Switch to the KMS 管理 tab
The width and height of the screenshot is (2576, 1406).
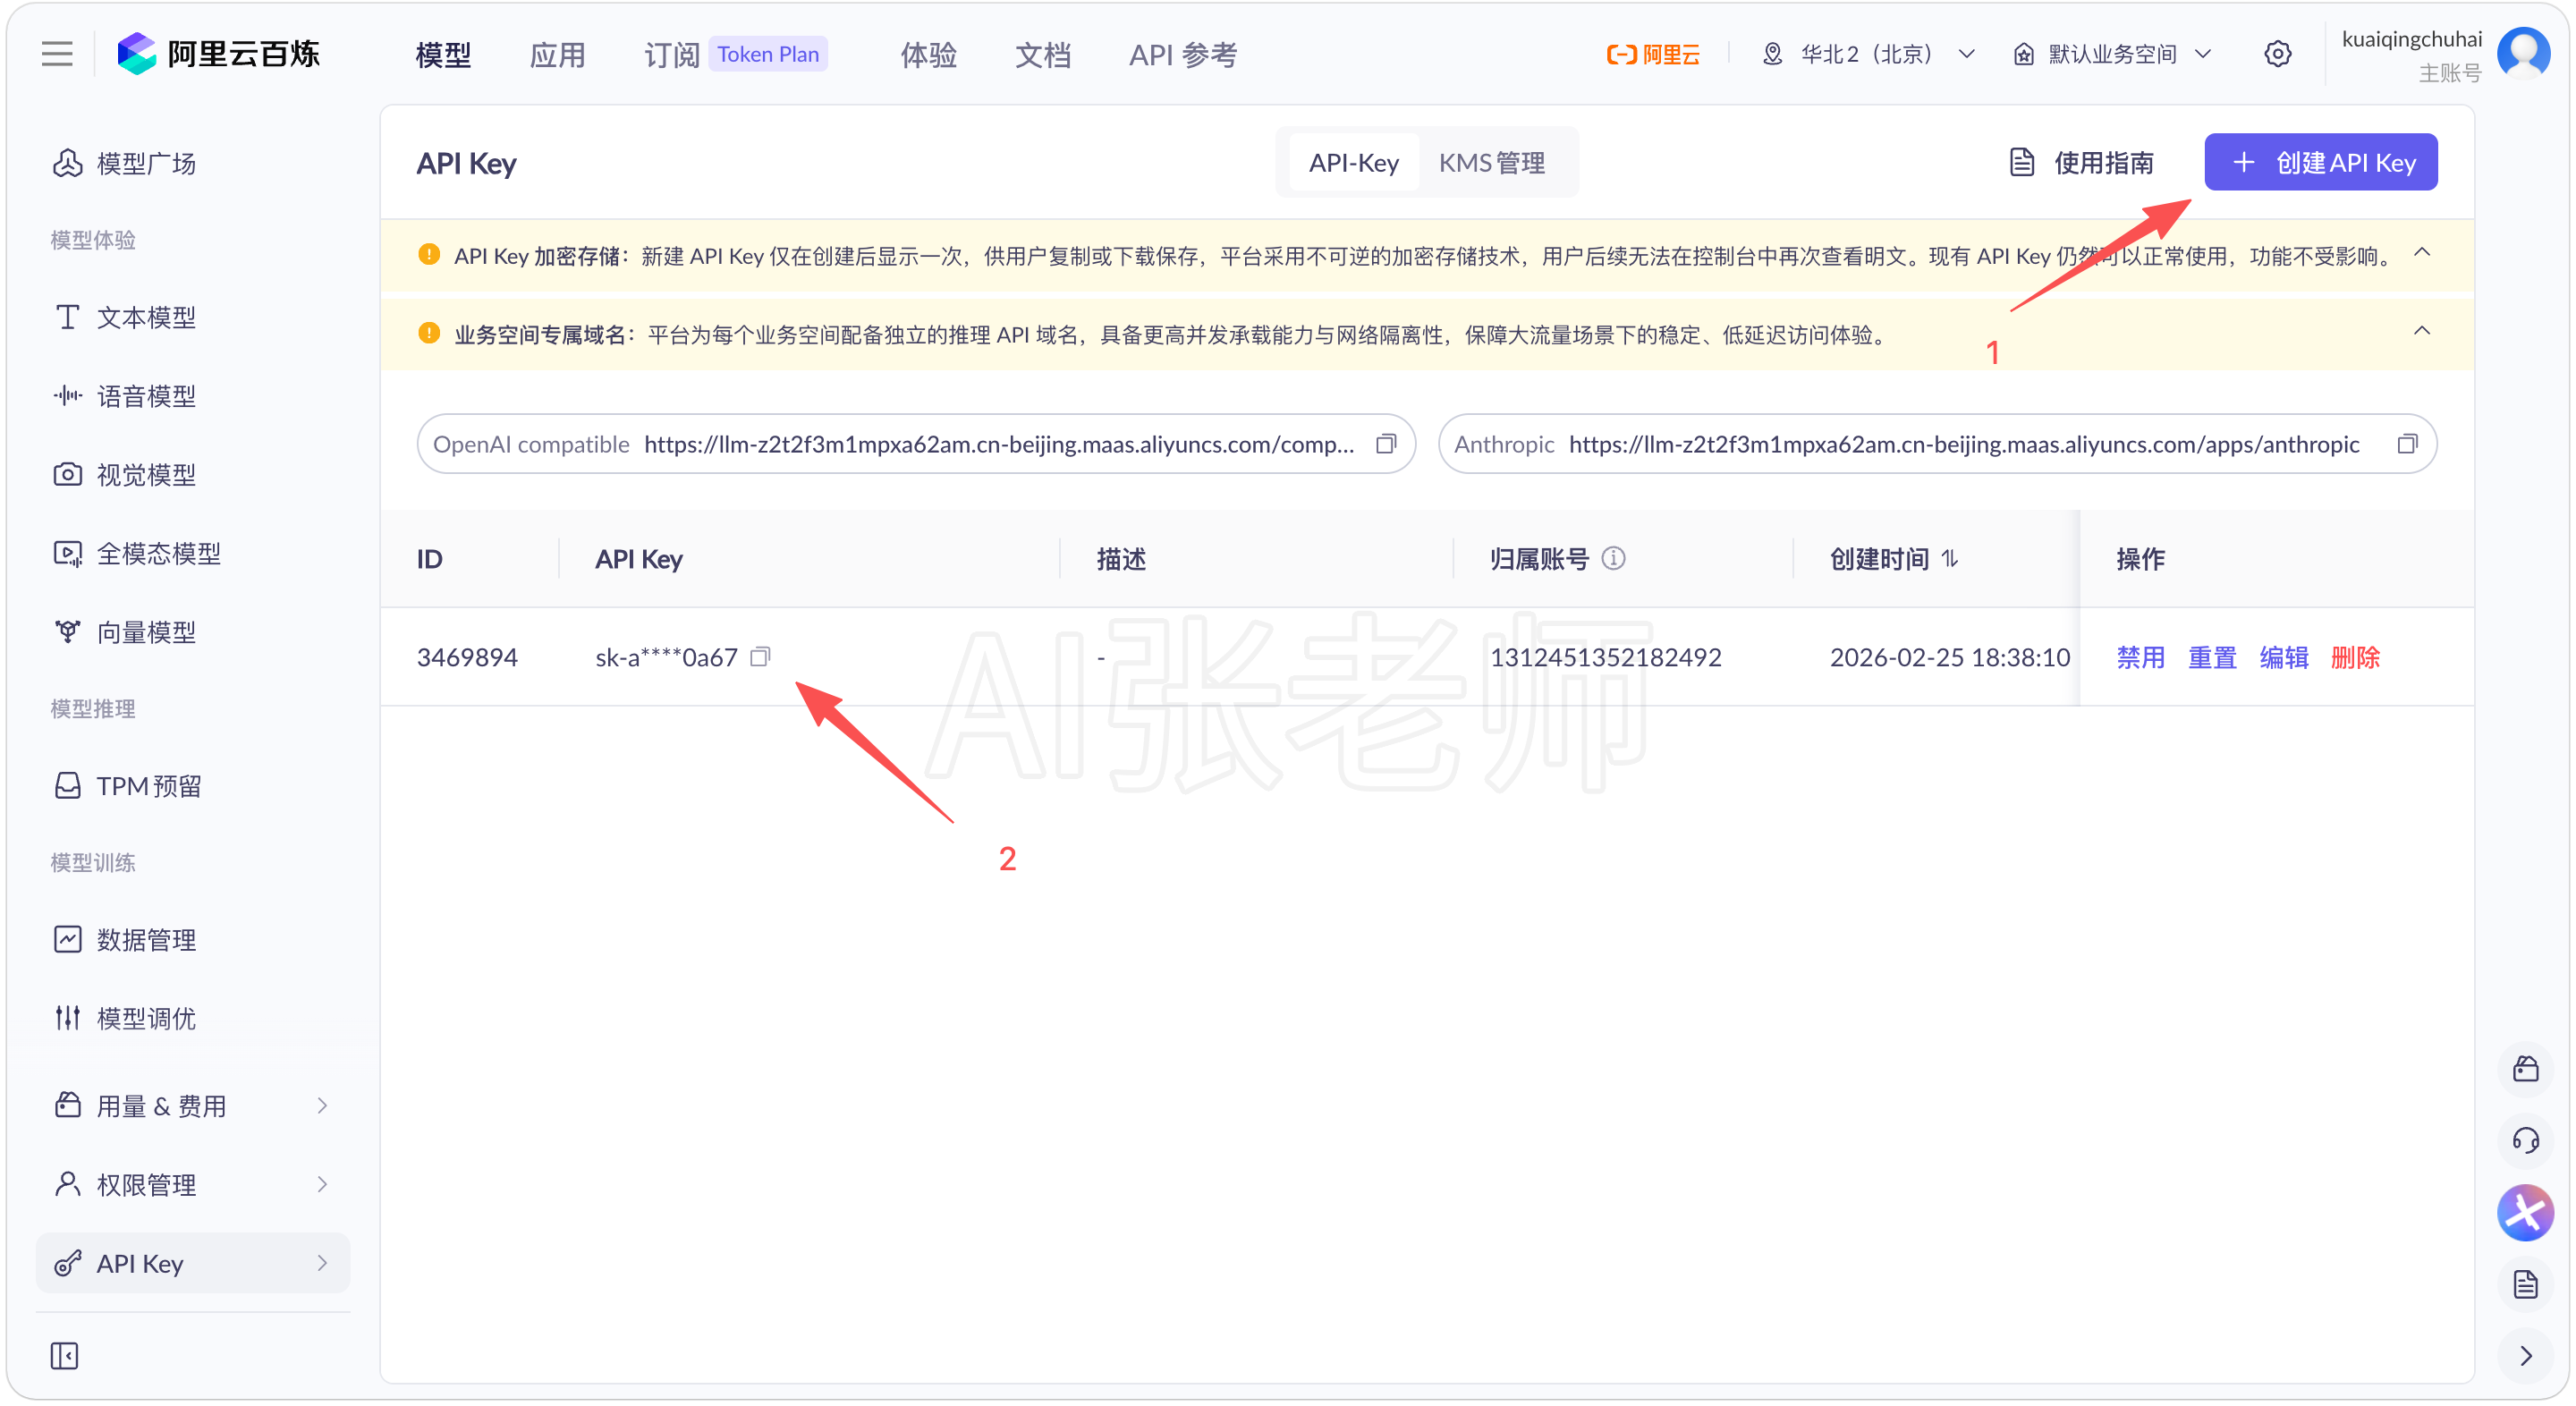[x=1491, y=162]
